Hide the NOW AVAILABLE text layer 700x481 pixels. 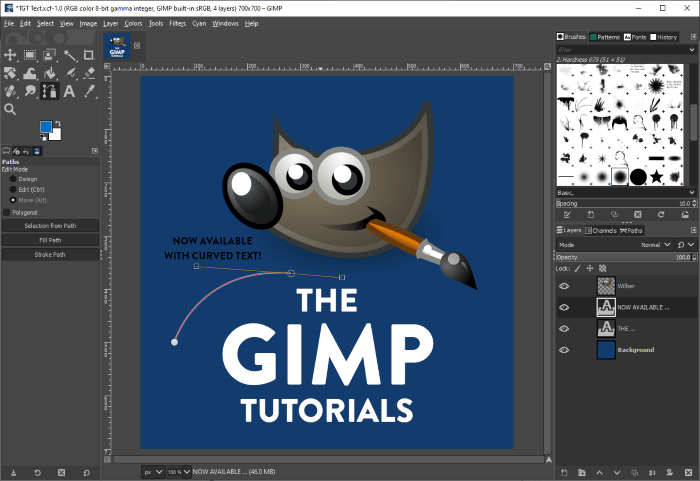pos(564,307)
